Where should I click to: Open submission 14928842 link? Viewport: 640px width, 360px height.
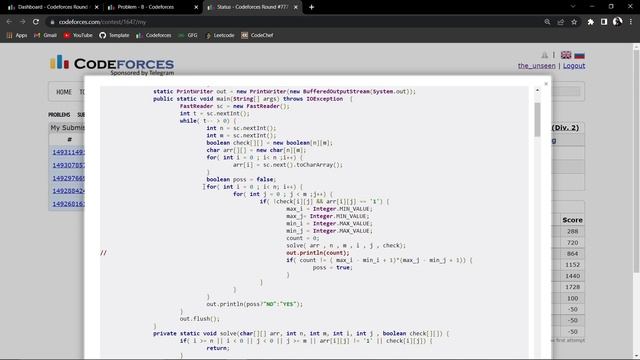point(69,191)
